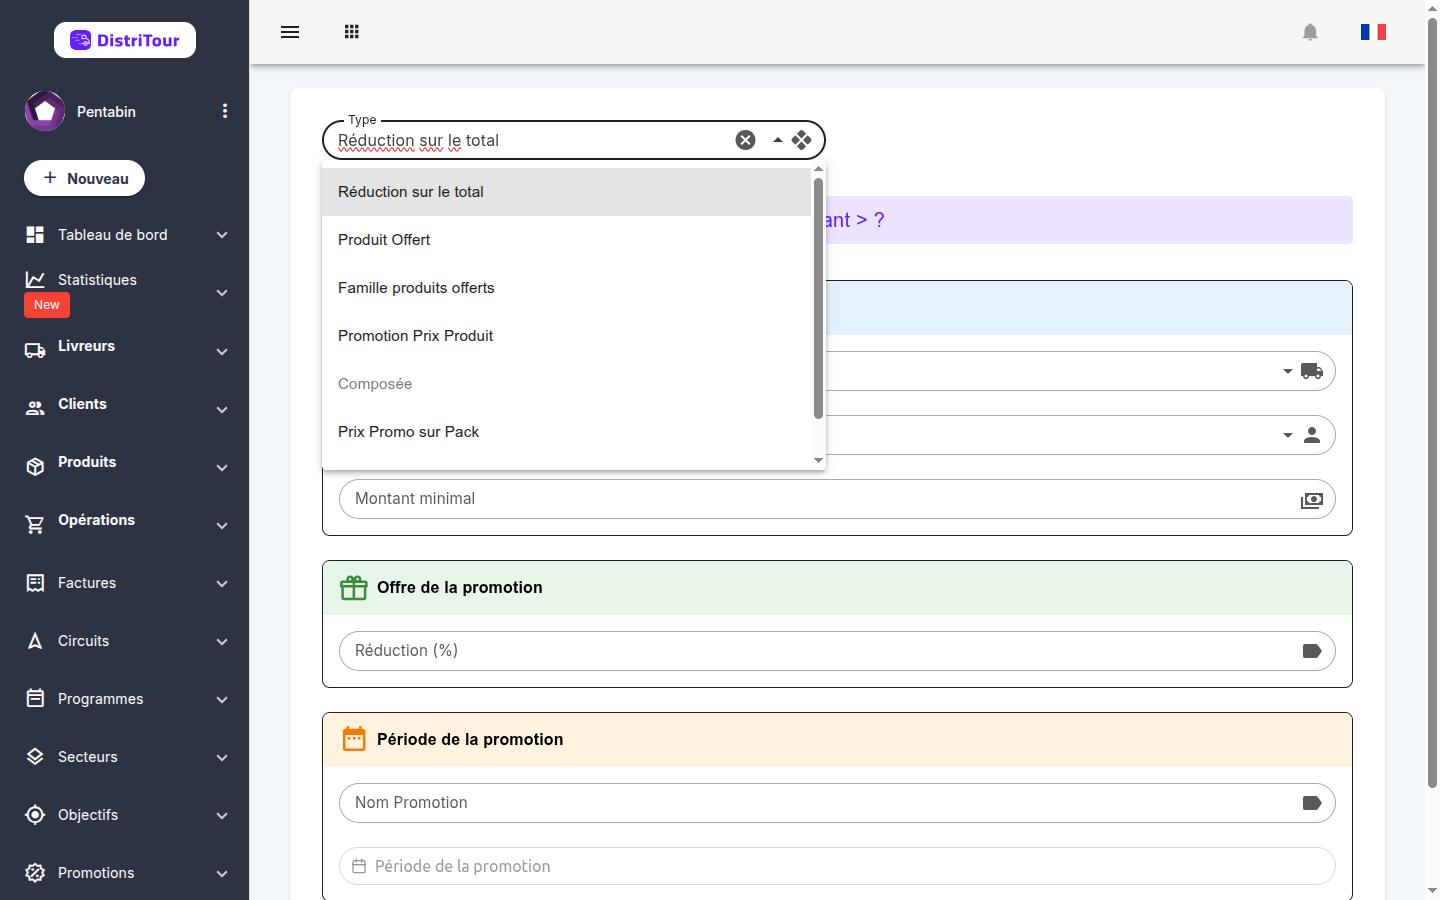
Task: Expand the Clients chevron
Action: (x=222, y=410)
